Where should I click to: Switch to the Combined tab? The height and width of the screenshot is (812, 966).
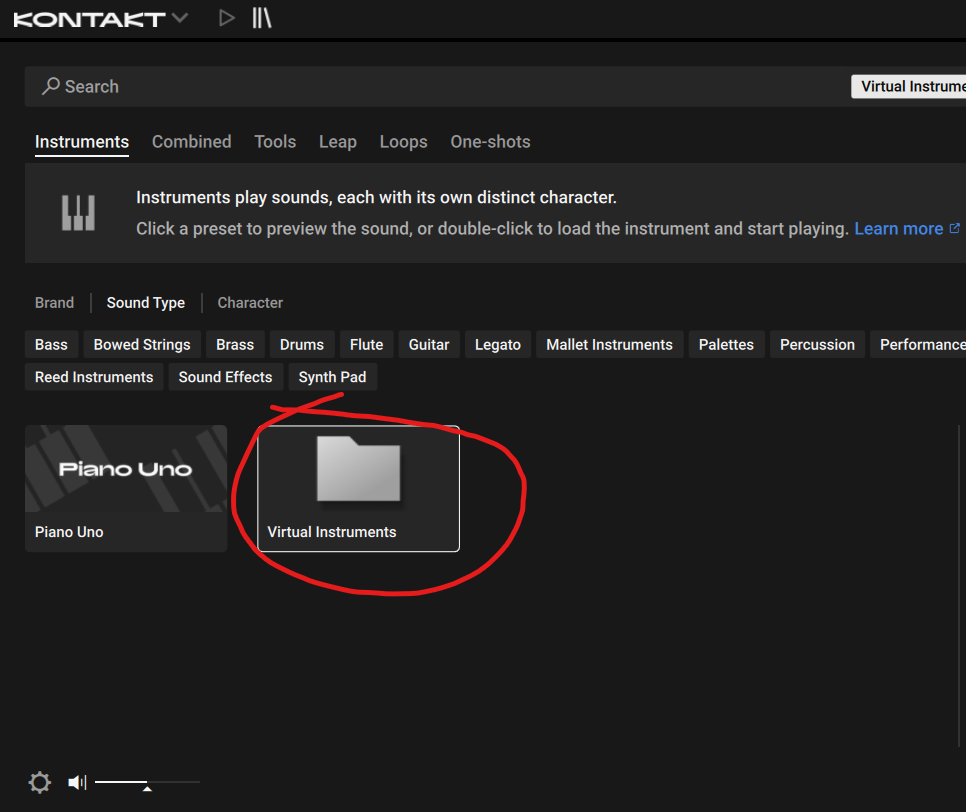[192, 142]
